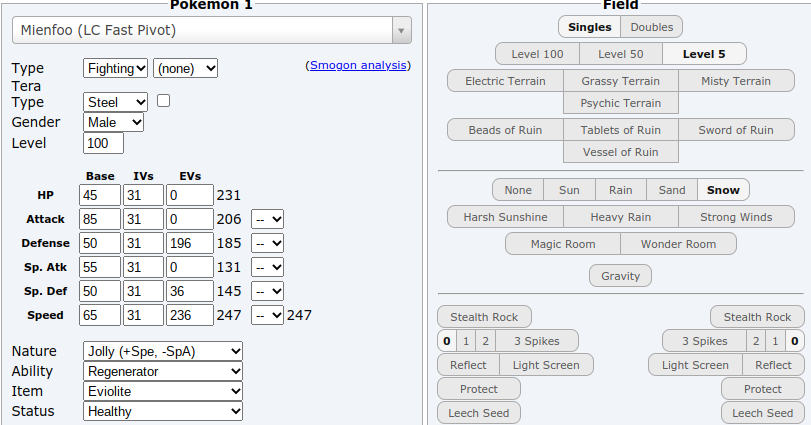This screenshot has height=425, width=811.
Task: Open the Smogon analysis link
Action: click(358, 65)
